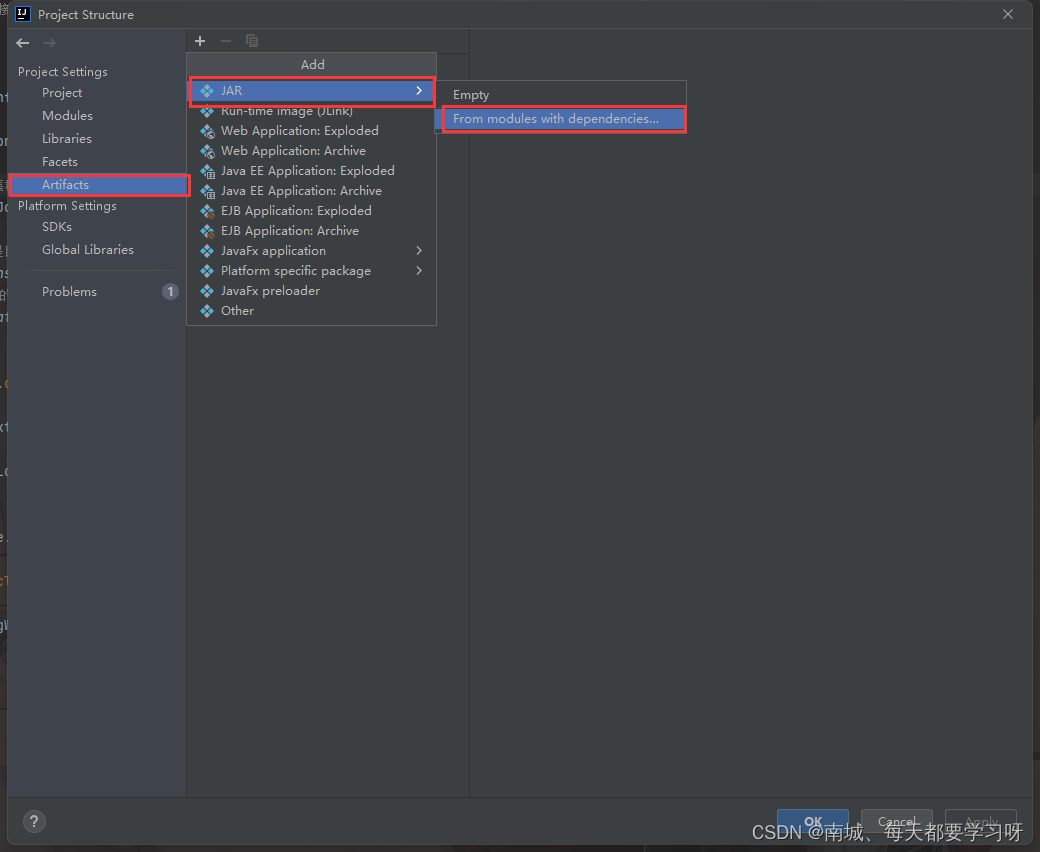Click the minus icon to remove artifact
Viewport: 1040px width, 852px height.
tap(225, 41)
